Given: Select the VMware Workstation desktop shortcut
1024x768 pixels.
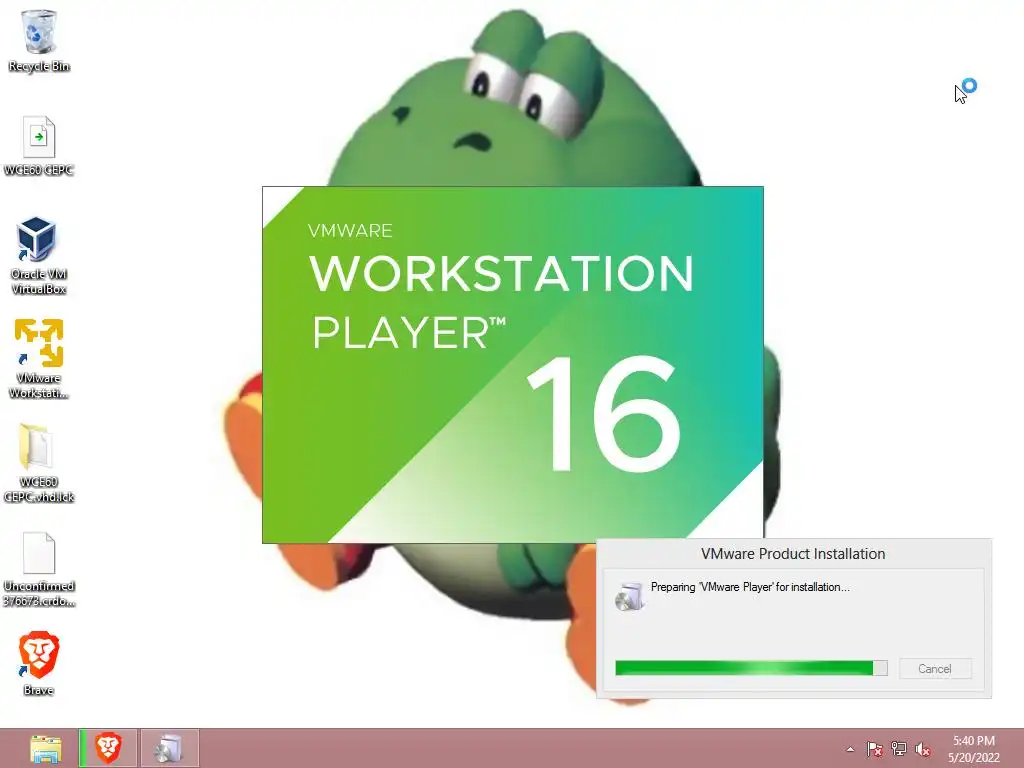Looking at the screenshot, I should pyautogui.click(x=39, y=359).
